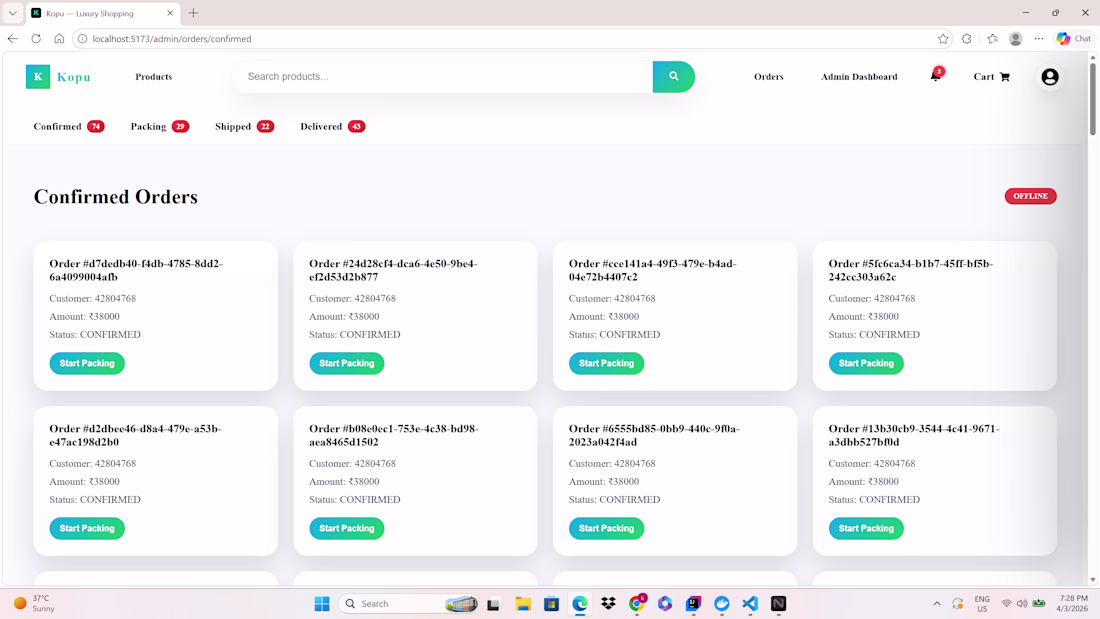Click the Confirmed Orders heading
The width and height of the screenshot is (1100, 619).
(116, 197)
